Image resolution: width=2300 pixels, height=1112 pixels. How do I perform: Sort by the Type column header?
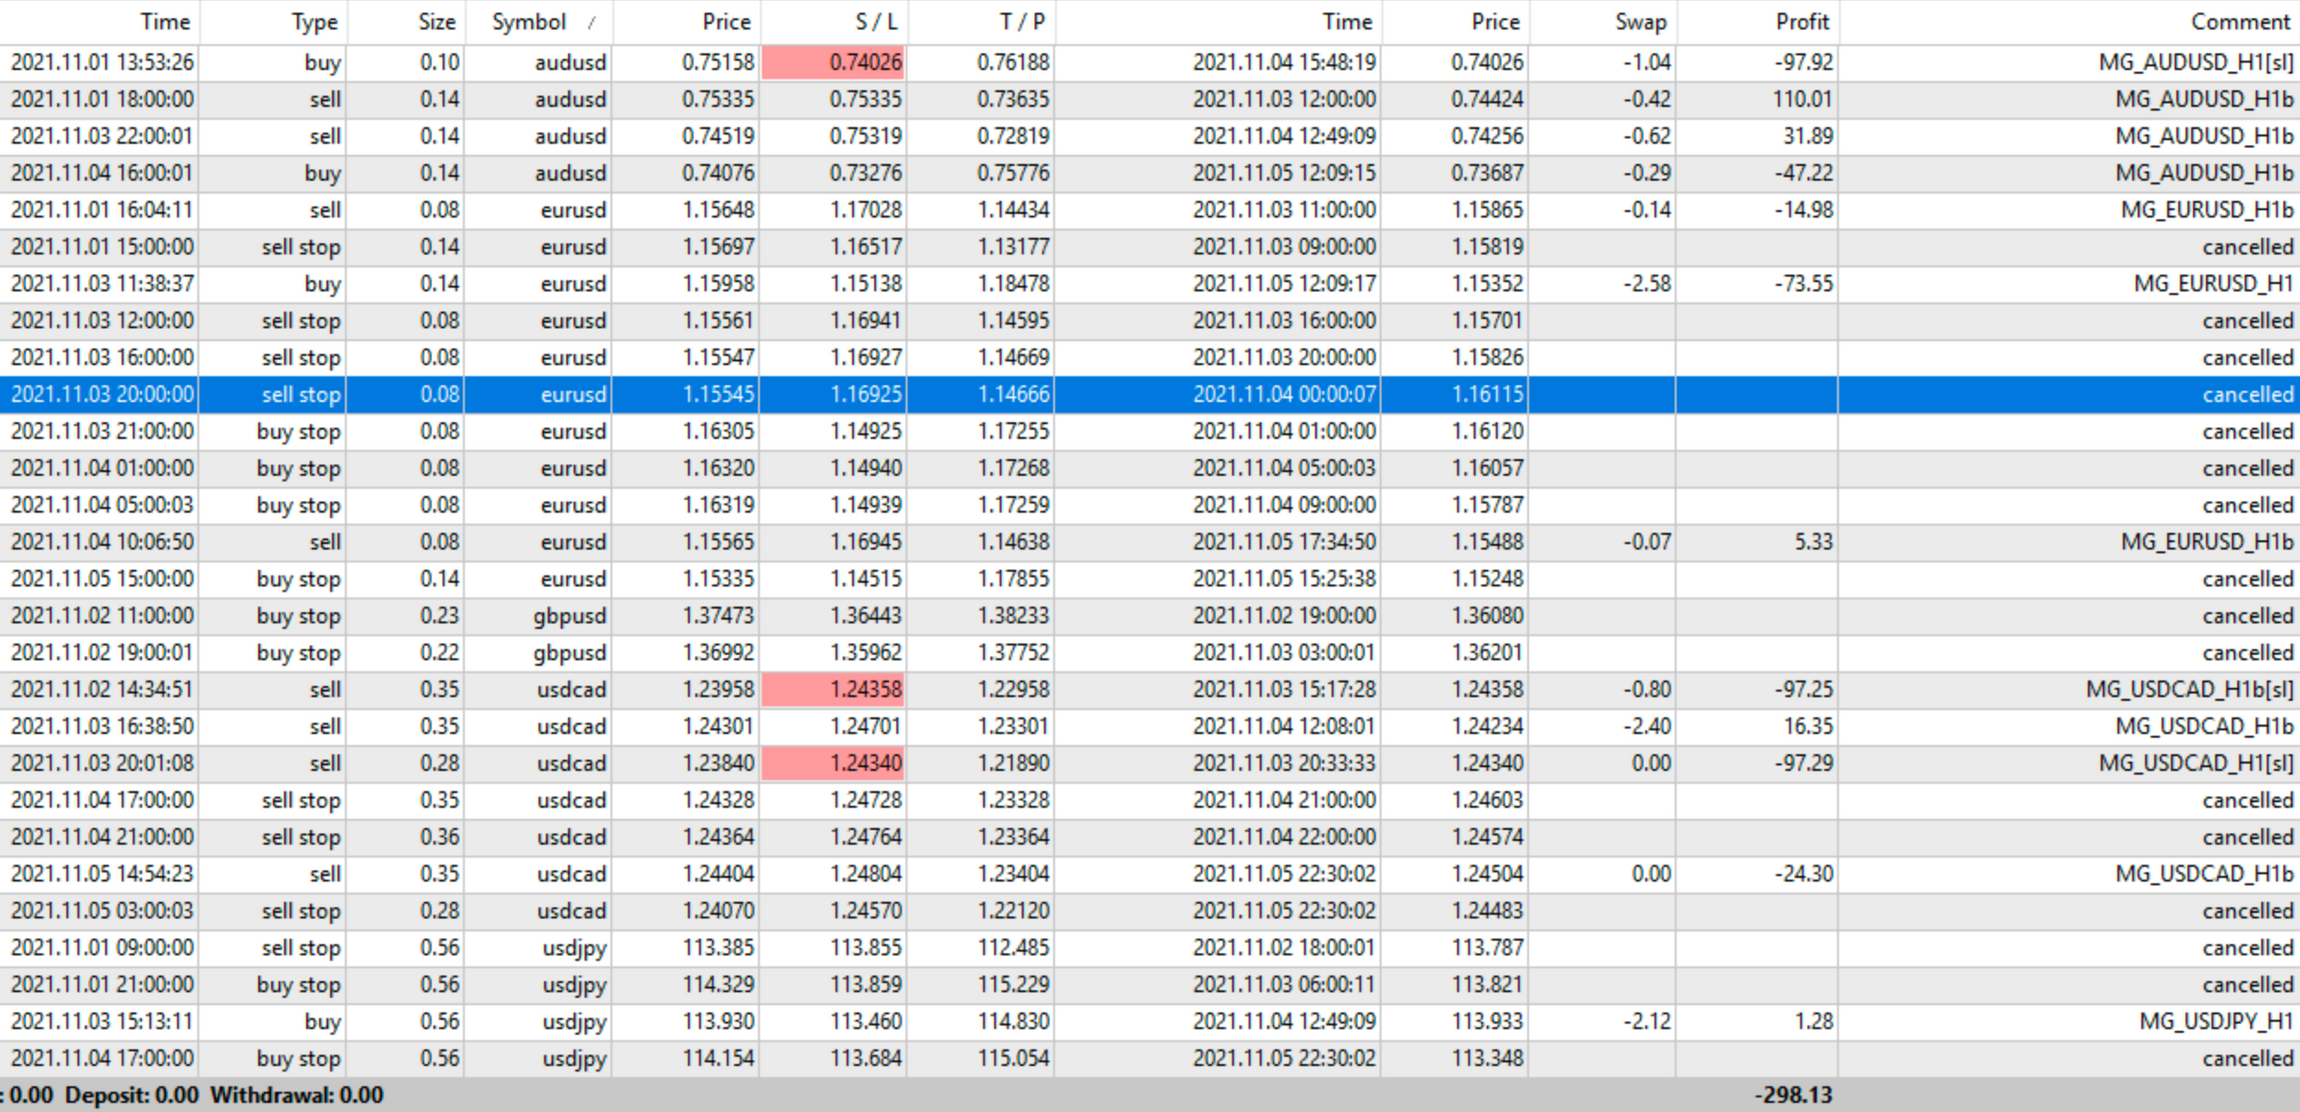[313, 22]
